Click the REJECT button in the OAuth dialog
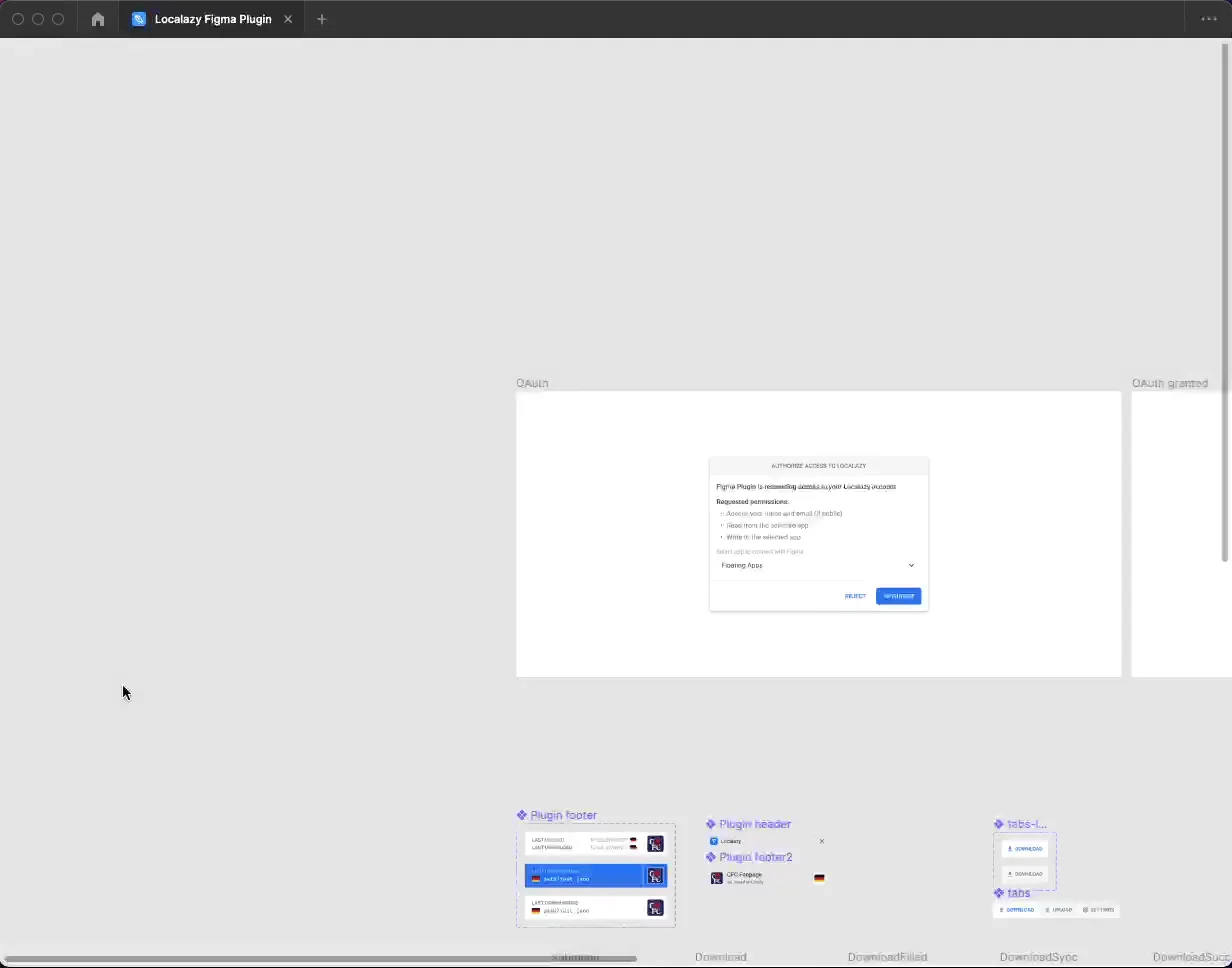This screenshot has height=968, width=1232. click(855, 596)
